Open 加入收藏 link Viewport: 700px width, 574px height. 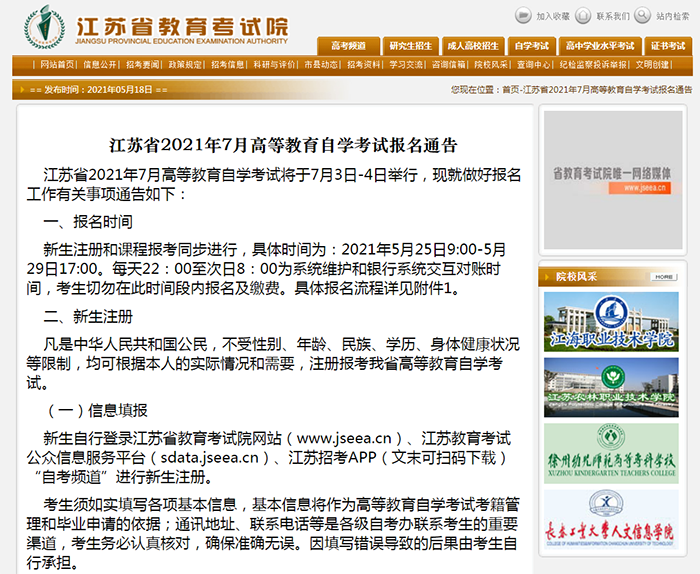(x=553, y=16)
